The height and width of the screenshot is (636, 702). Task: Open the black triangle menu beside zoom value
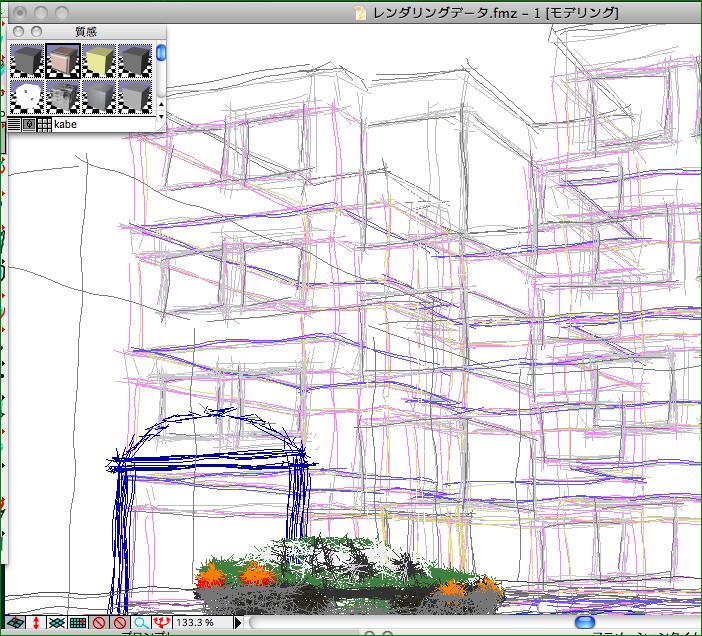tap(238, 623)
